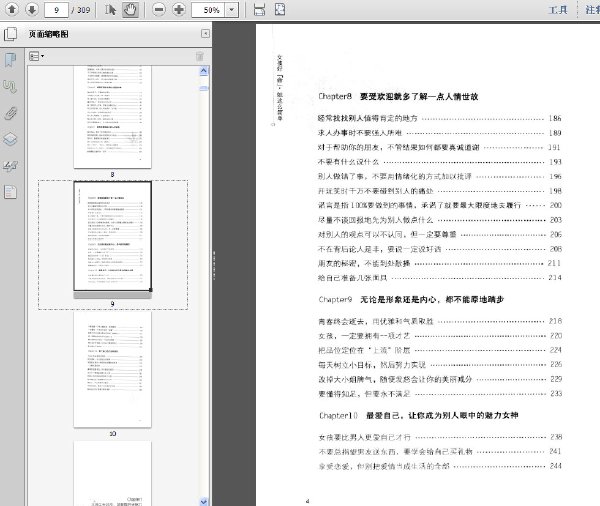Click the contents entry for page 193

pos(440,162)
